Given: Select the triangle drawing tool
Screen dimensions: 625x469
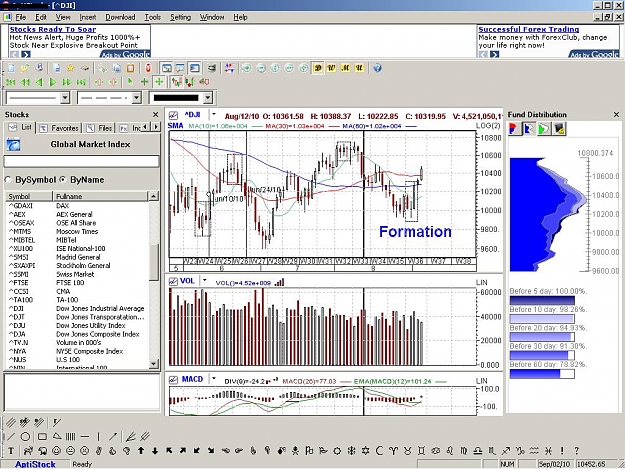Looking at the screenshot, I should [x=57, y=437].
